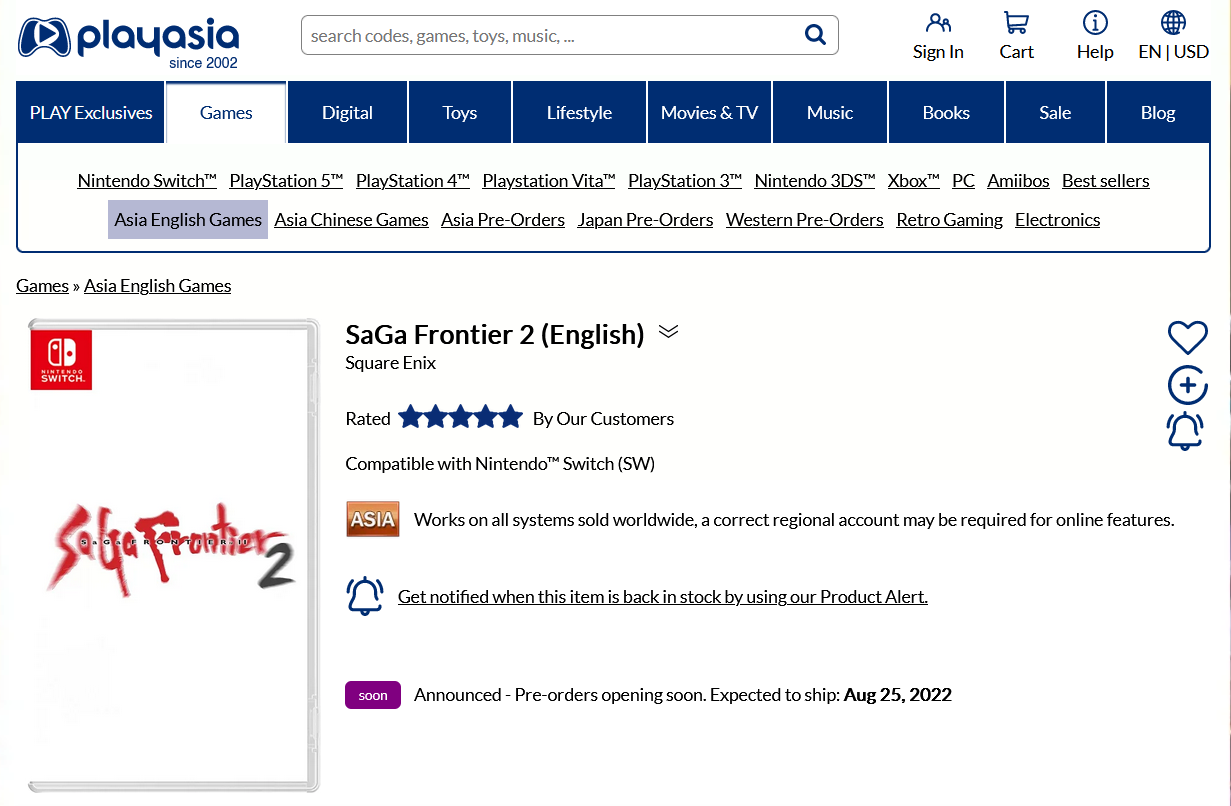Click the Product Alert notification link
1231x806 pixels.
[x=662, y=597]
